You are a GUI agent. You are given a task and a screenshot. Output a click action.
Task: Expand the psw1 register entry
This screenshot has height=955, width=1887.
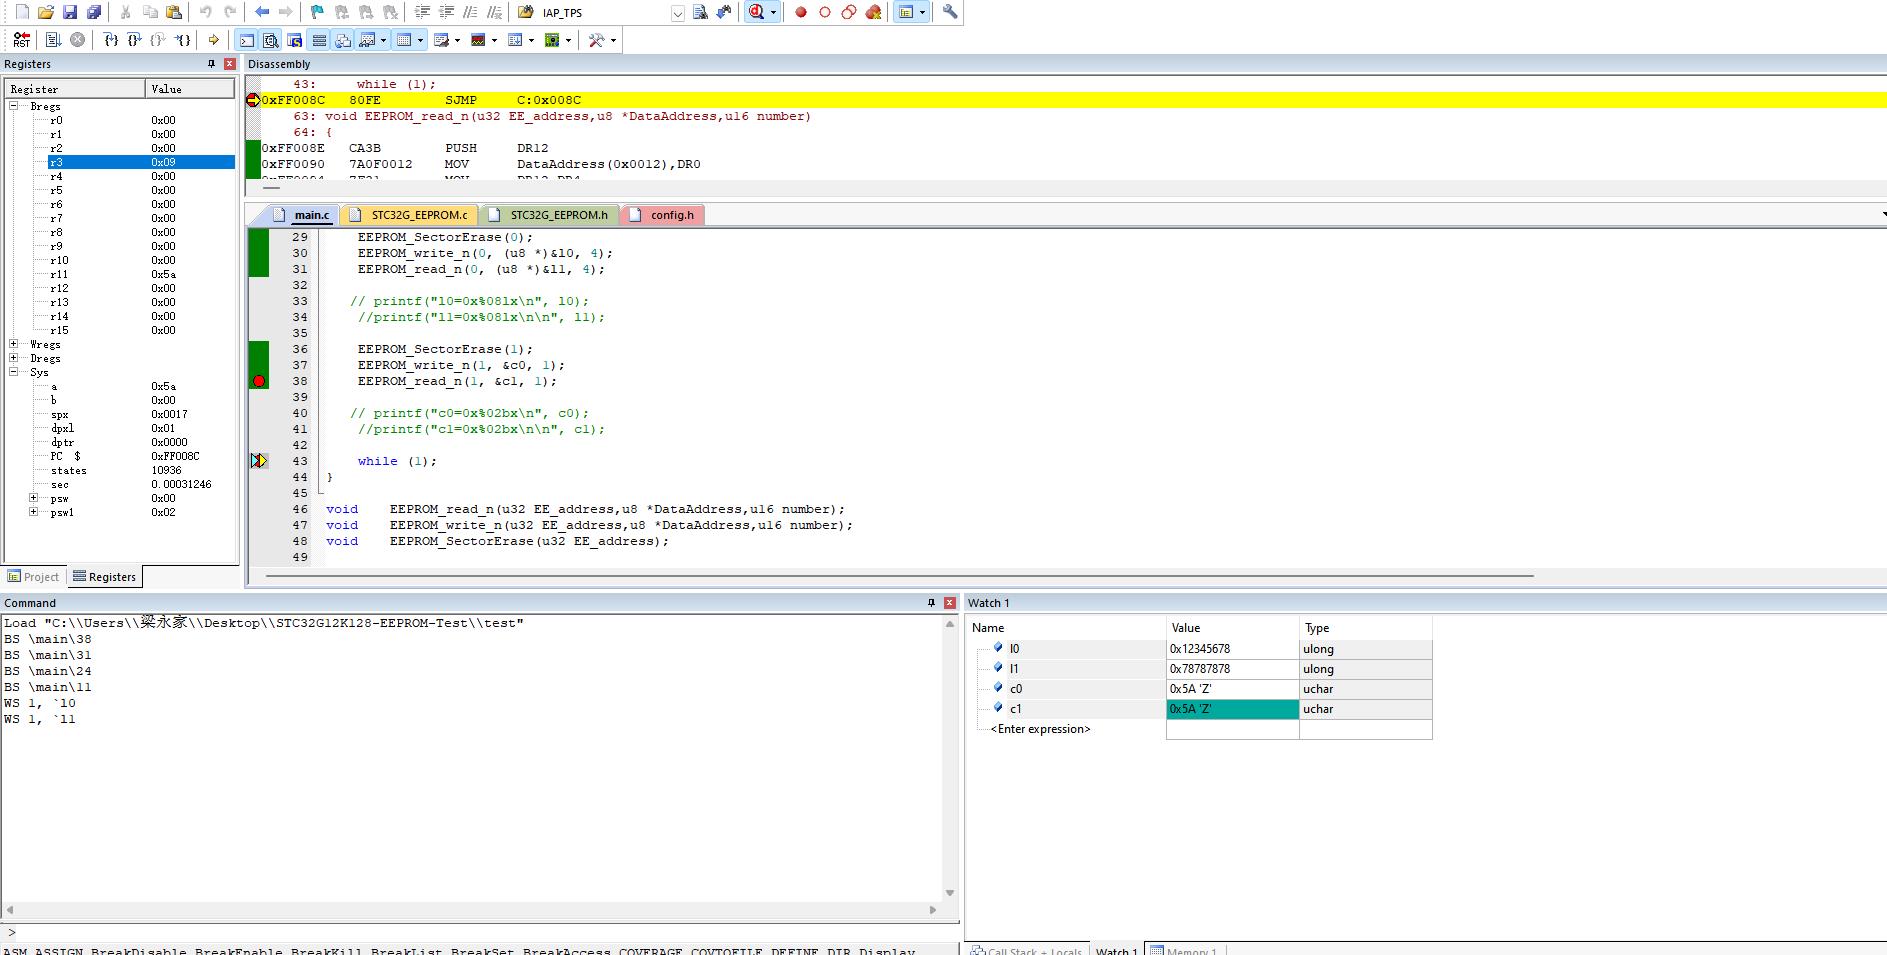(x=34, y=511)
